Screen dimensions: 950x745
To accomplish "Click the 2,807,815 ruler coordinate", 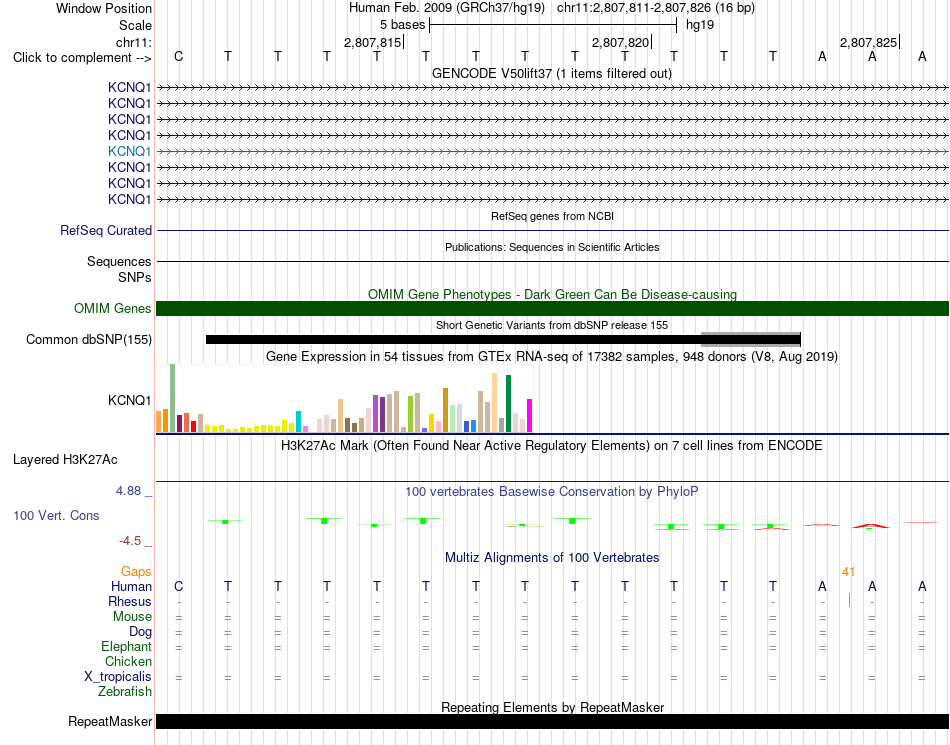I will tap(373, 42).
